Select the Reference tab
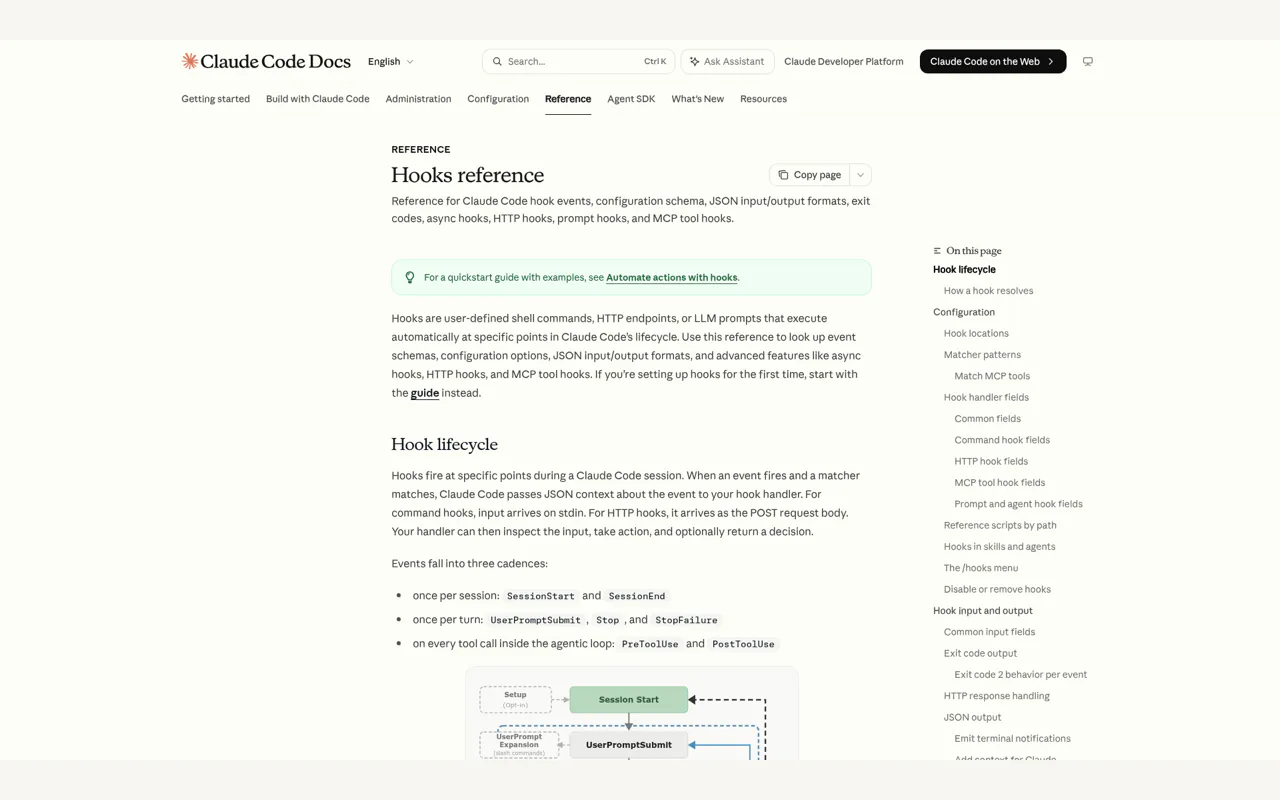 (x=568, y=99)
